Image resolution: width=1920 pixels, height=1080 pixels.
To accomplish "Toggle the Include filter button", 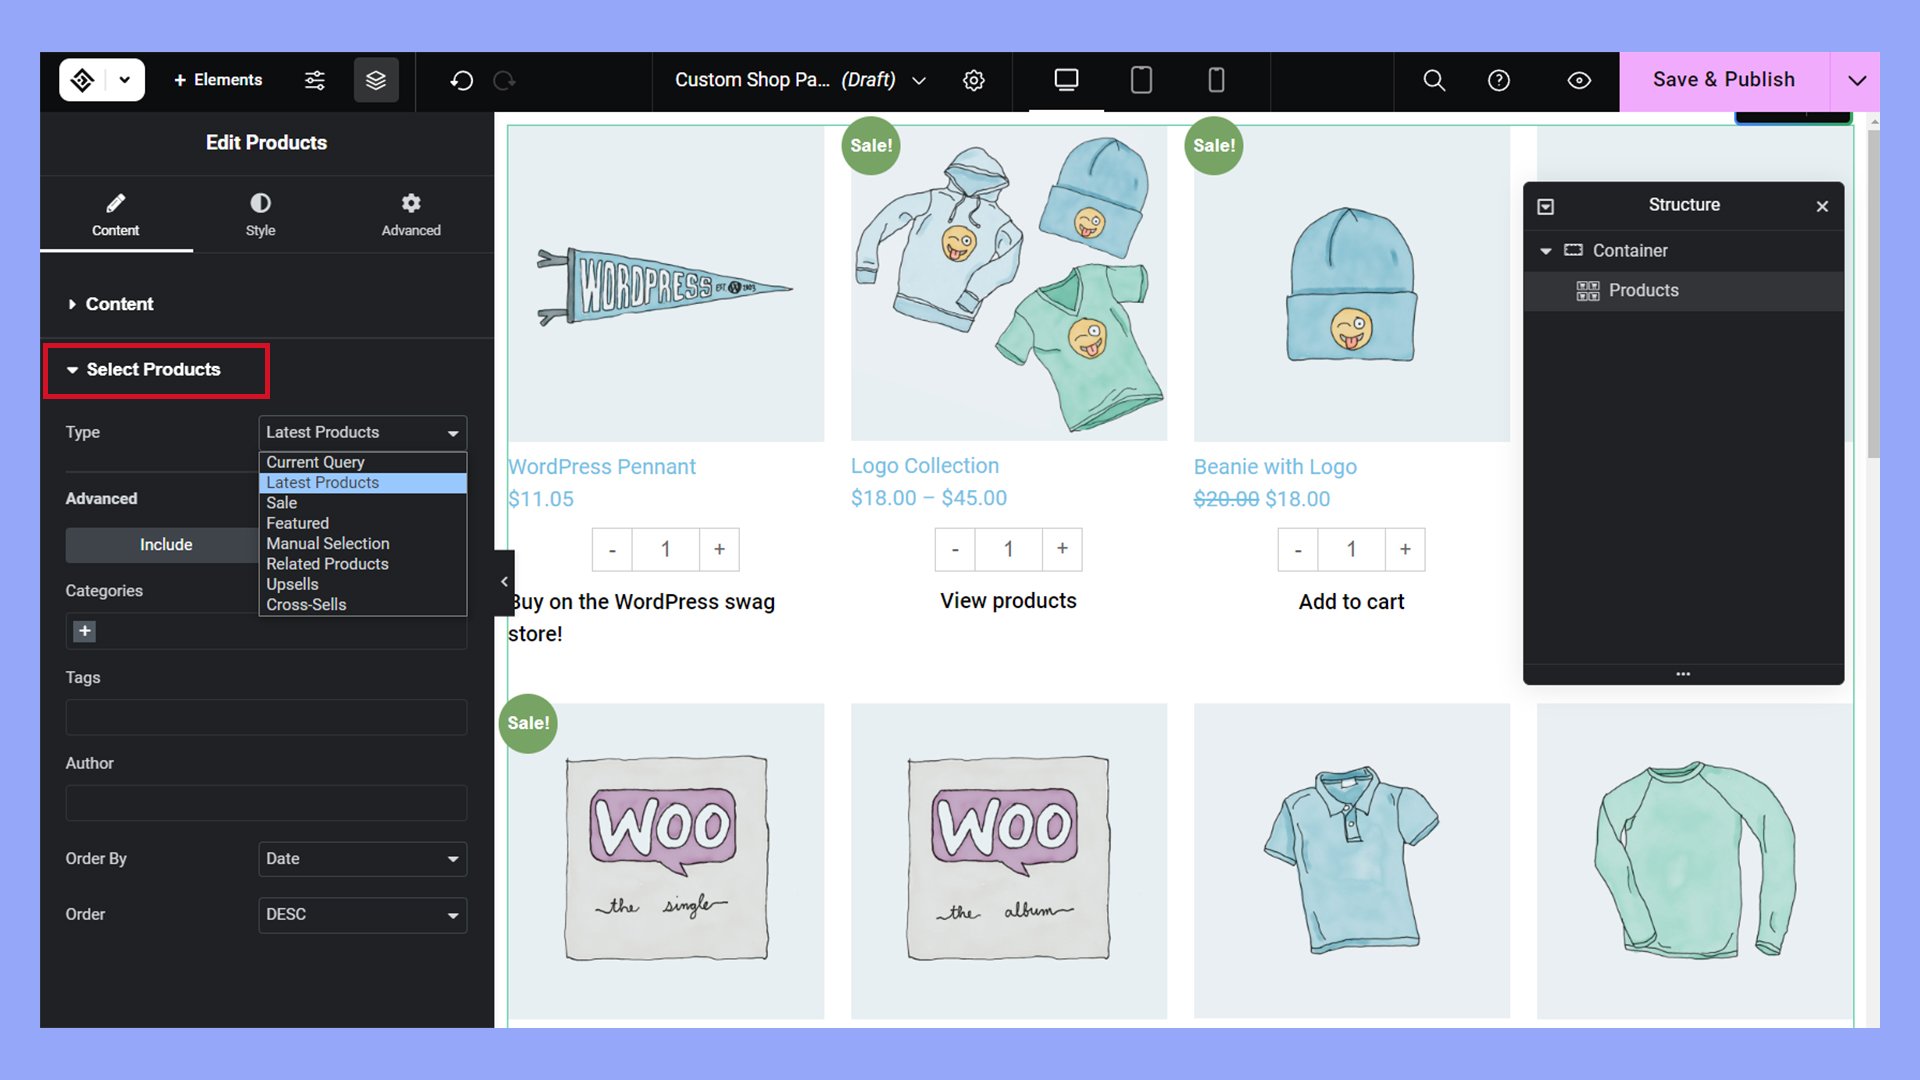I will pos(166,544).
